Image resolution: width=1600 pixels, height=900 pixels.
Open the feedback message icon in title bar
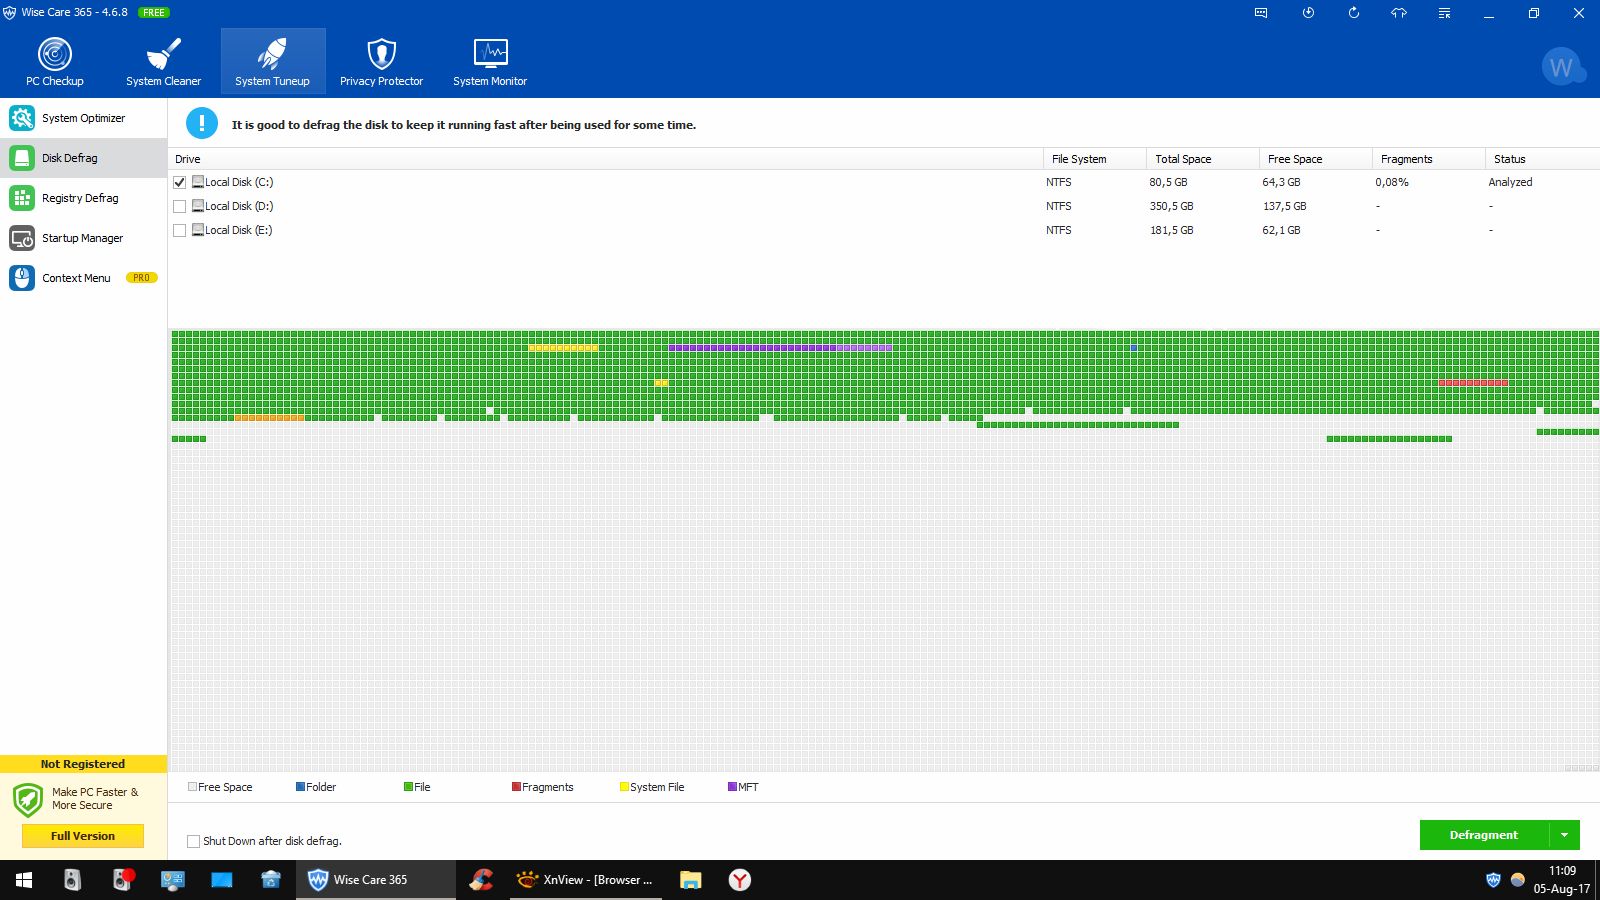pos(1261,13)
